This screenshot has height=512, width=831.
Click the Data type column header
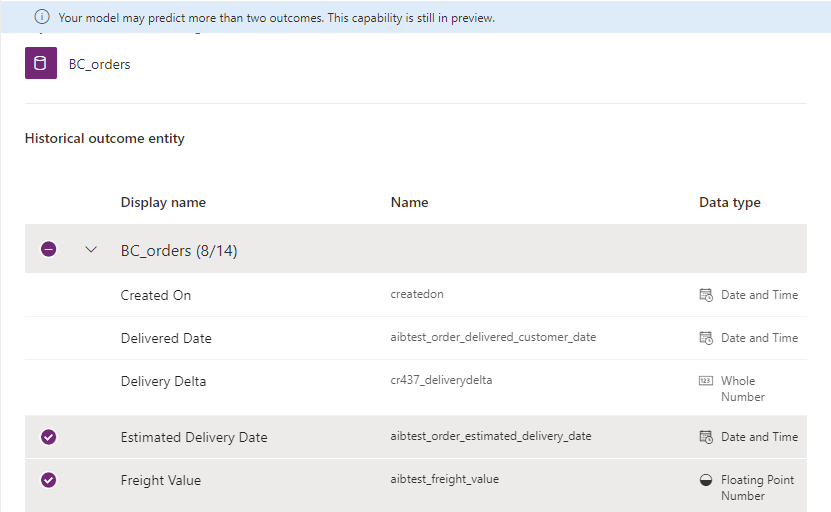tap(729, 202)
